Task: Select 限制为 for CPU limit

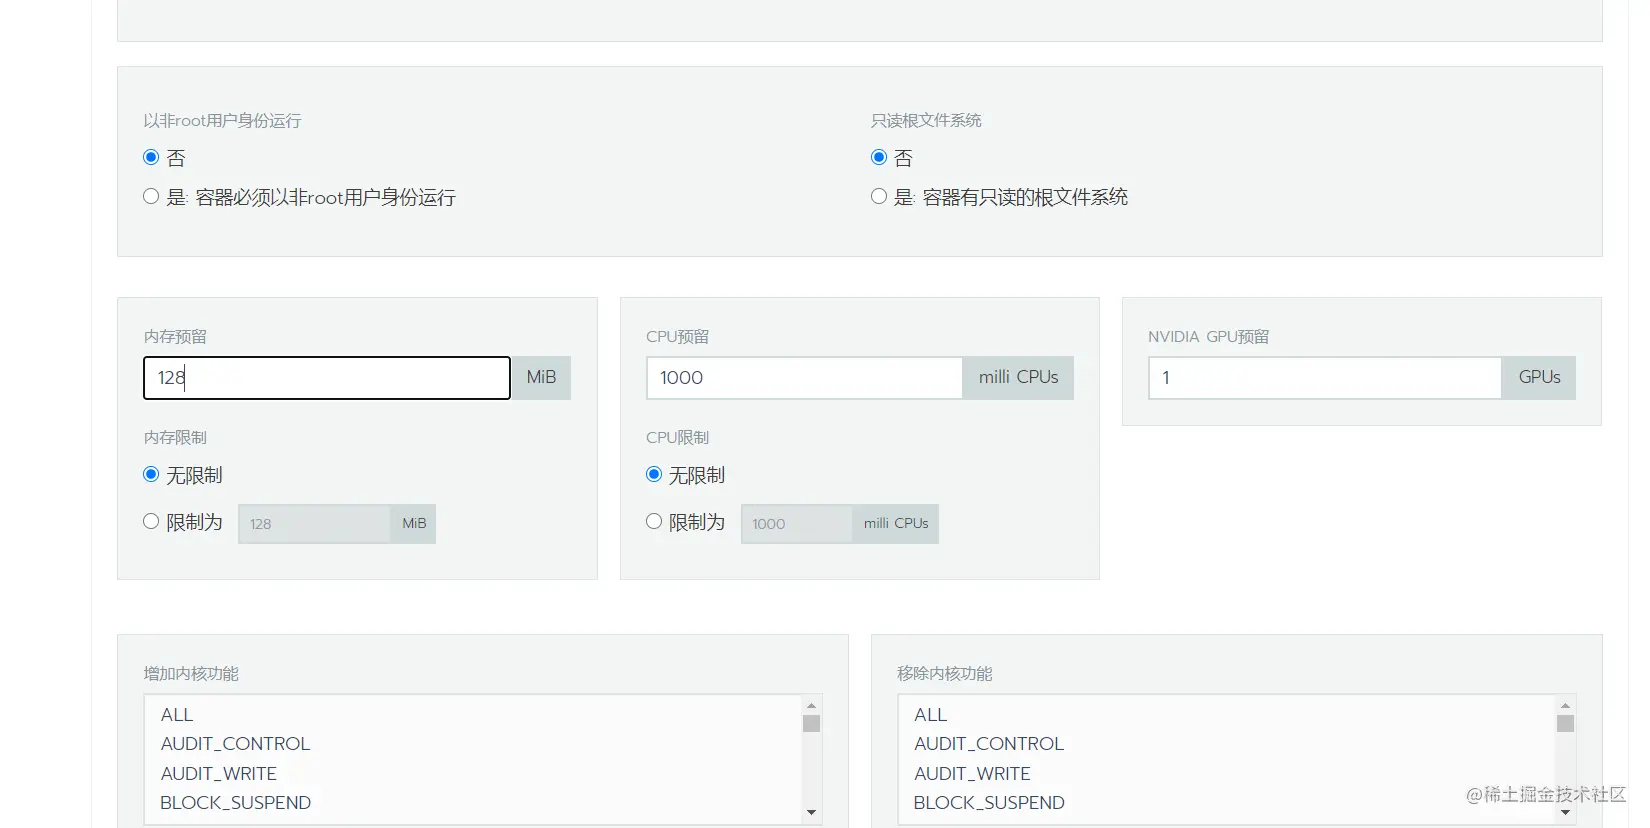Action: (654, 521)
